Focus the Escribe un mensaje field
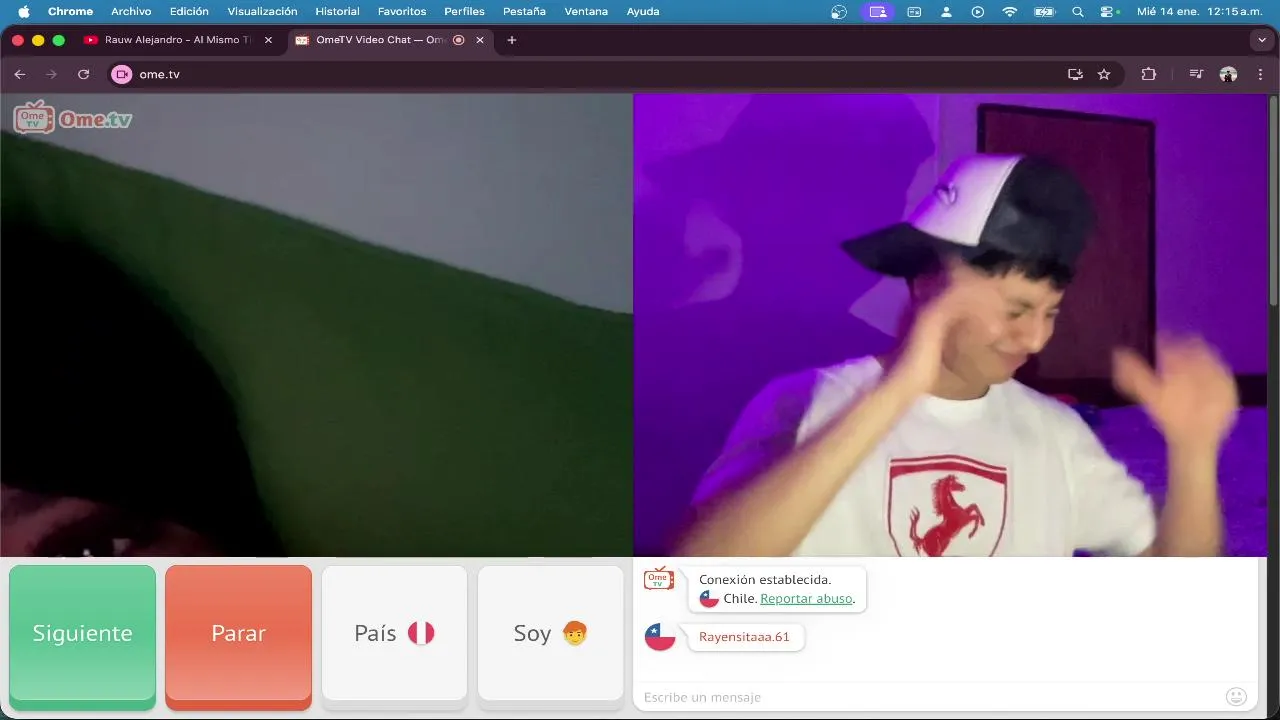 pos(930,697)
